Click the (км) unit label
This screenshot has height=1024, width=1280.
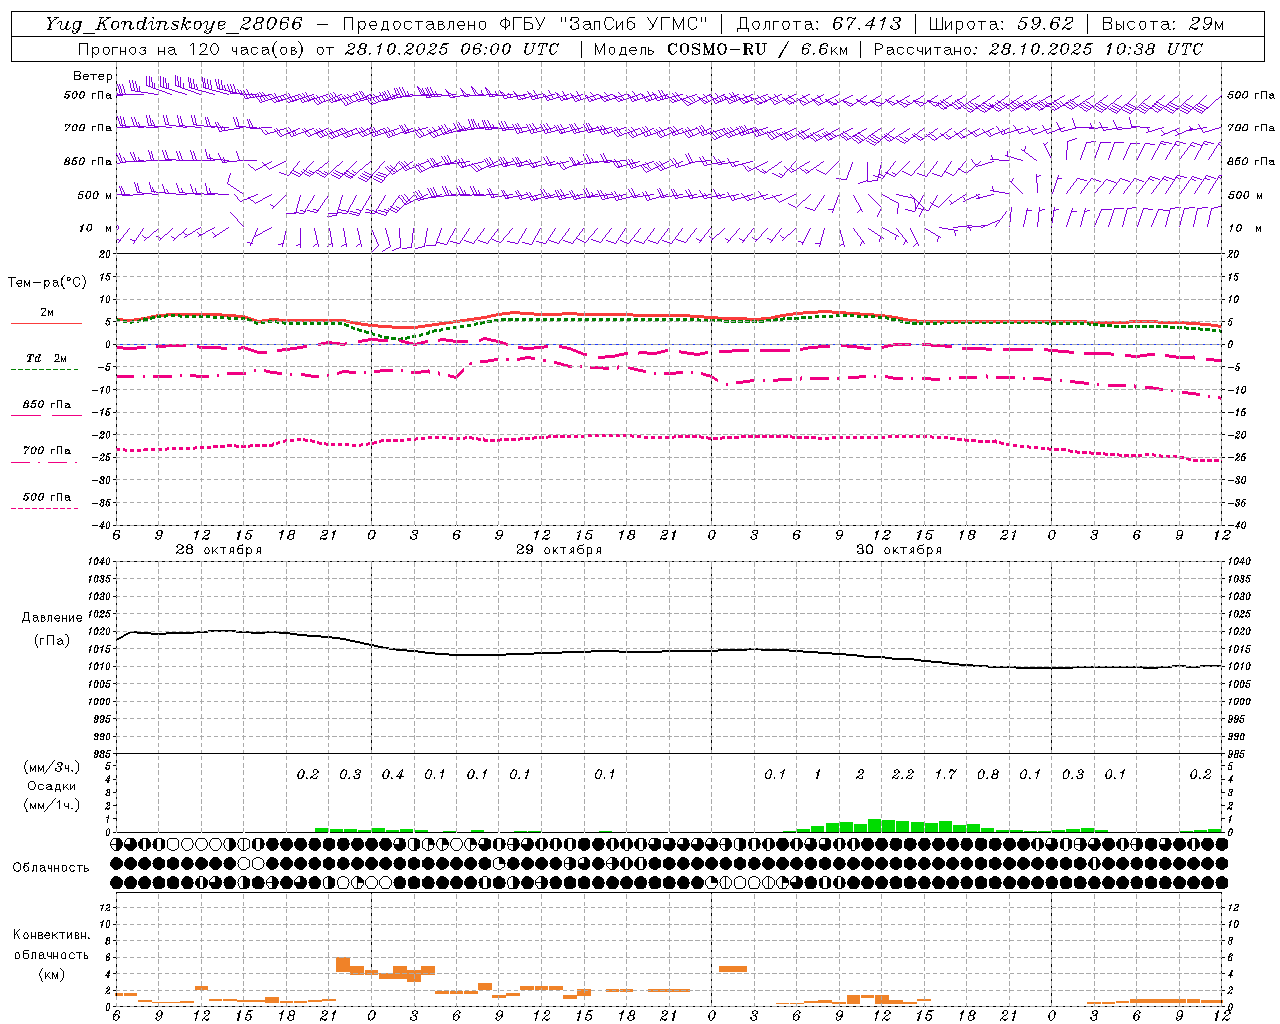[x=51, y=974]
